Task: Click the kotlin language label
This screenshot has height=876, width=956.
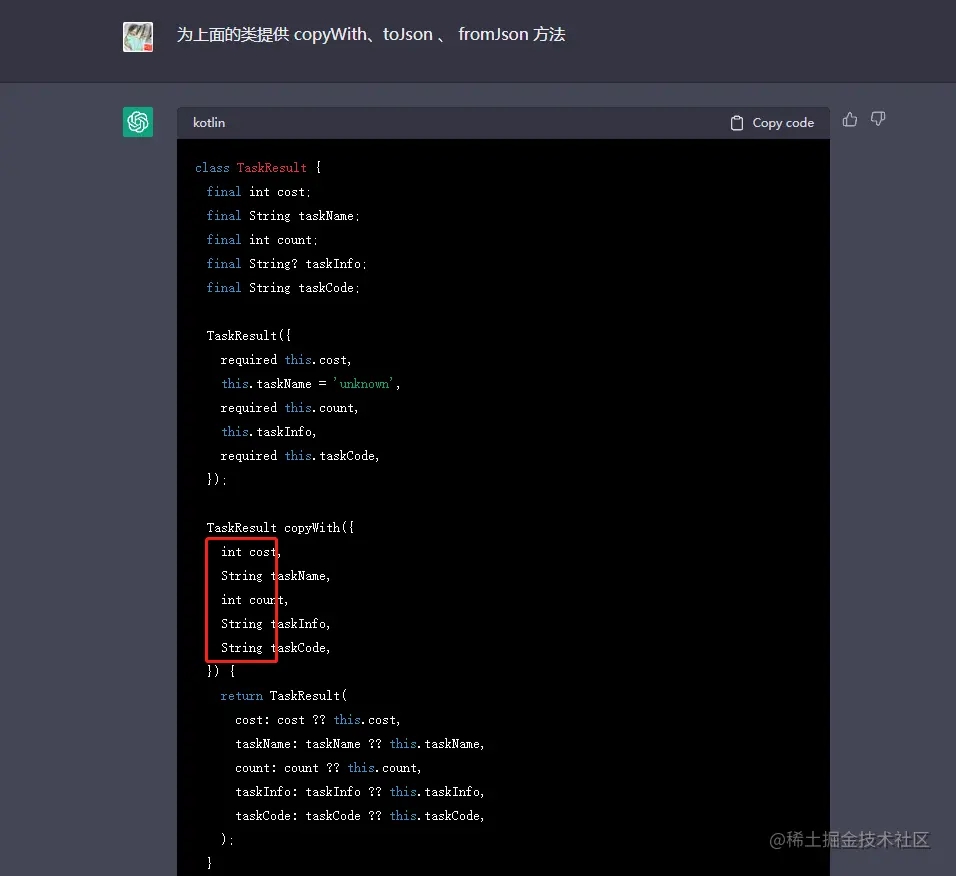Action: [x=209, y=123]
